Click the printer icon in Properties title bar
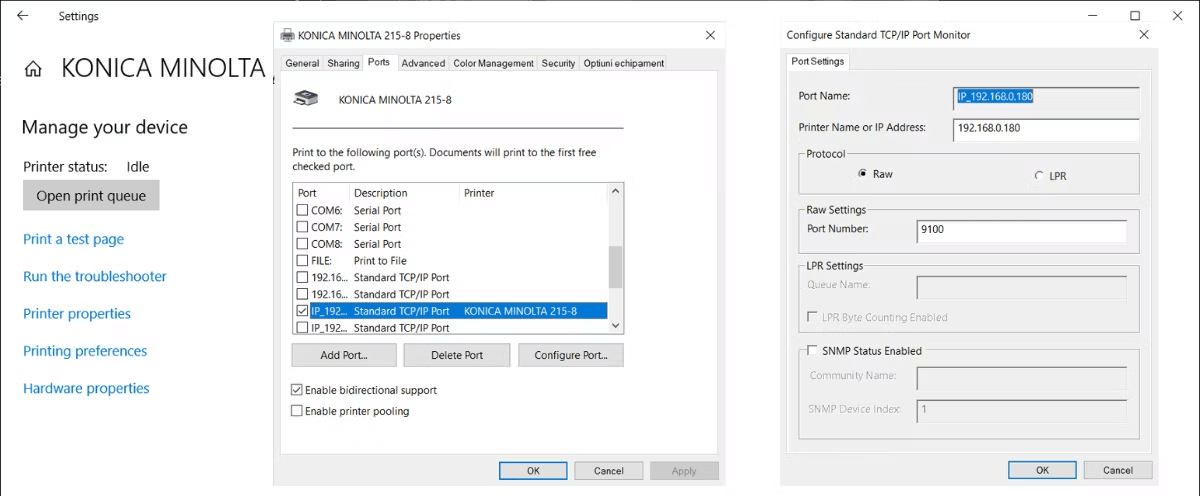 pyautogui.click(x=288, y=35)
